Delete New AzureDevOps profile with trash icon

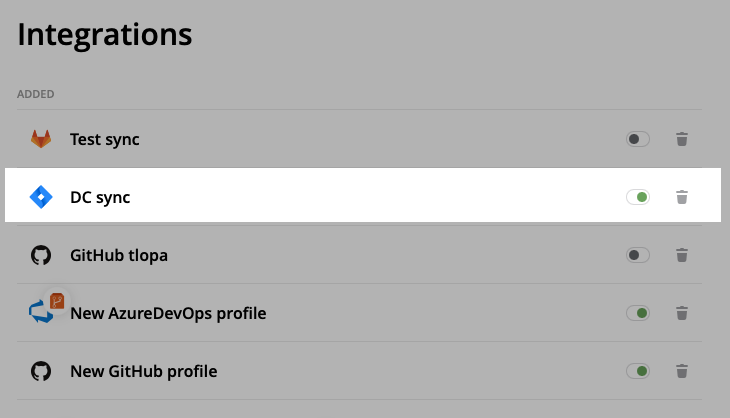pyautogui.click(x=682, y=313)
